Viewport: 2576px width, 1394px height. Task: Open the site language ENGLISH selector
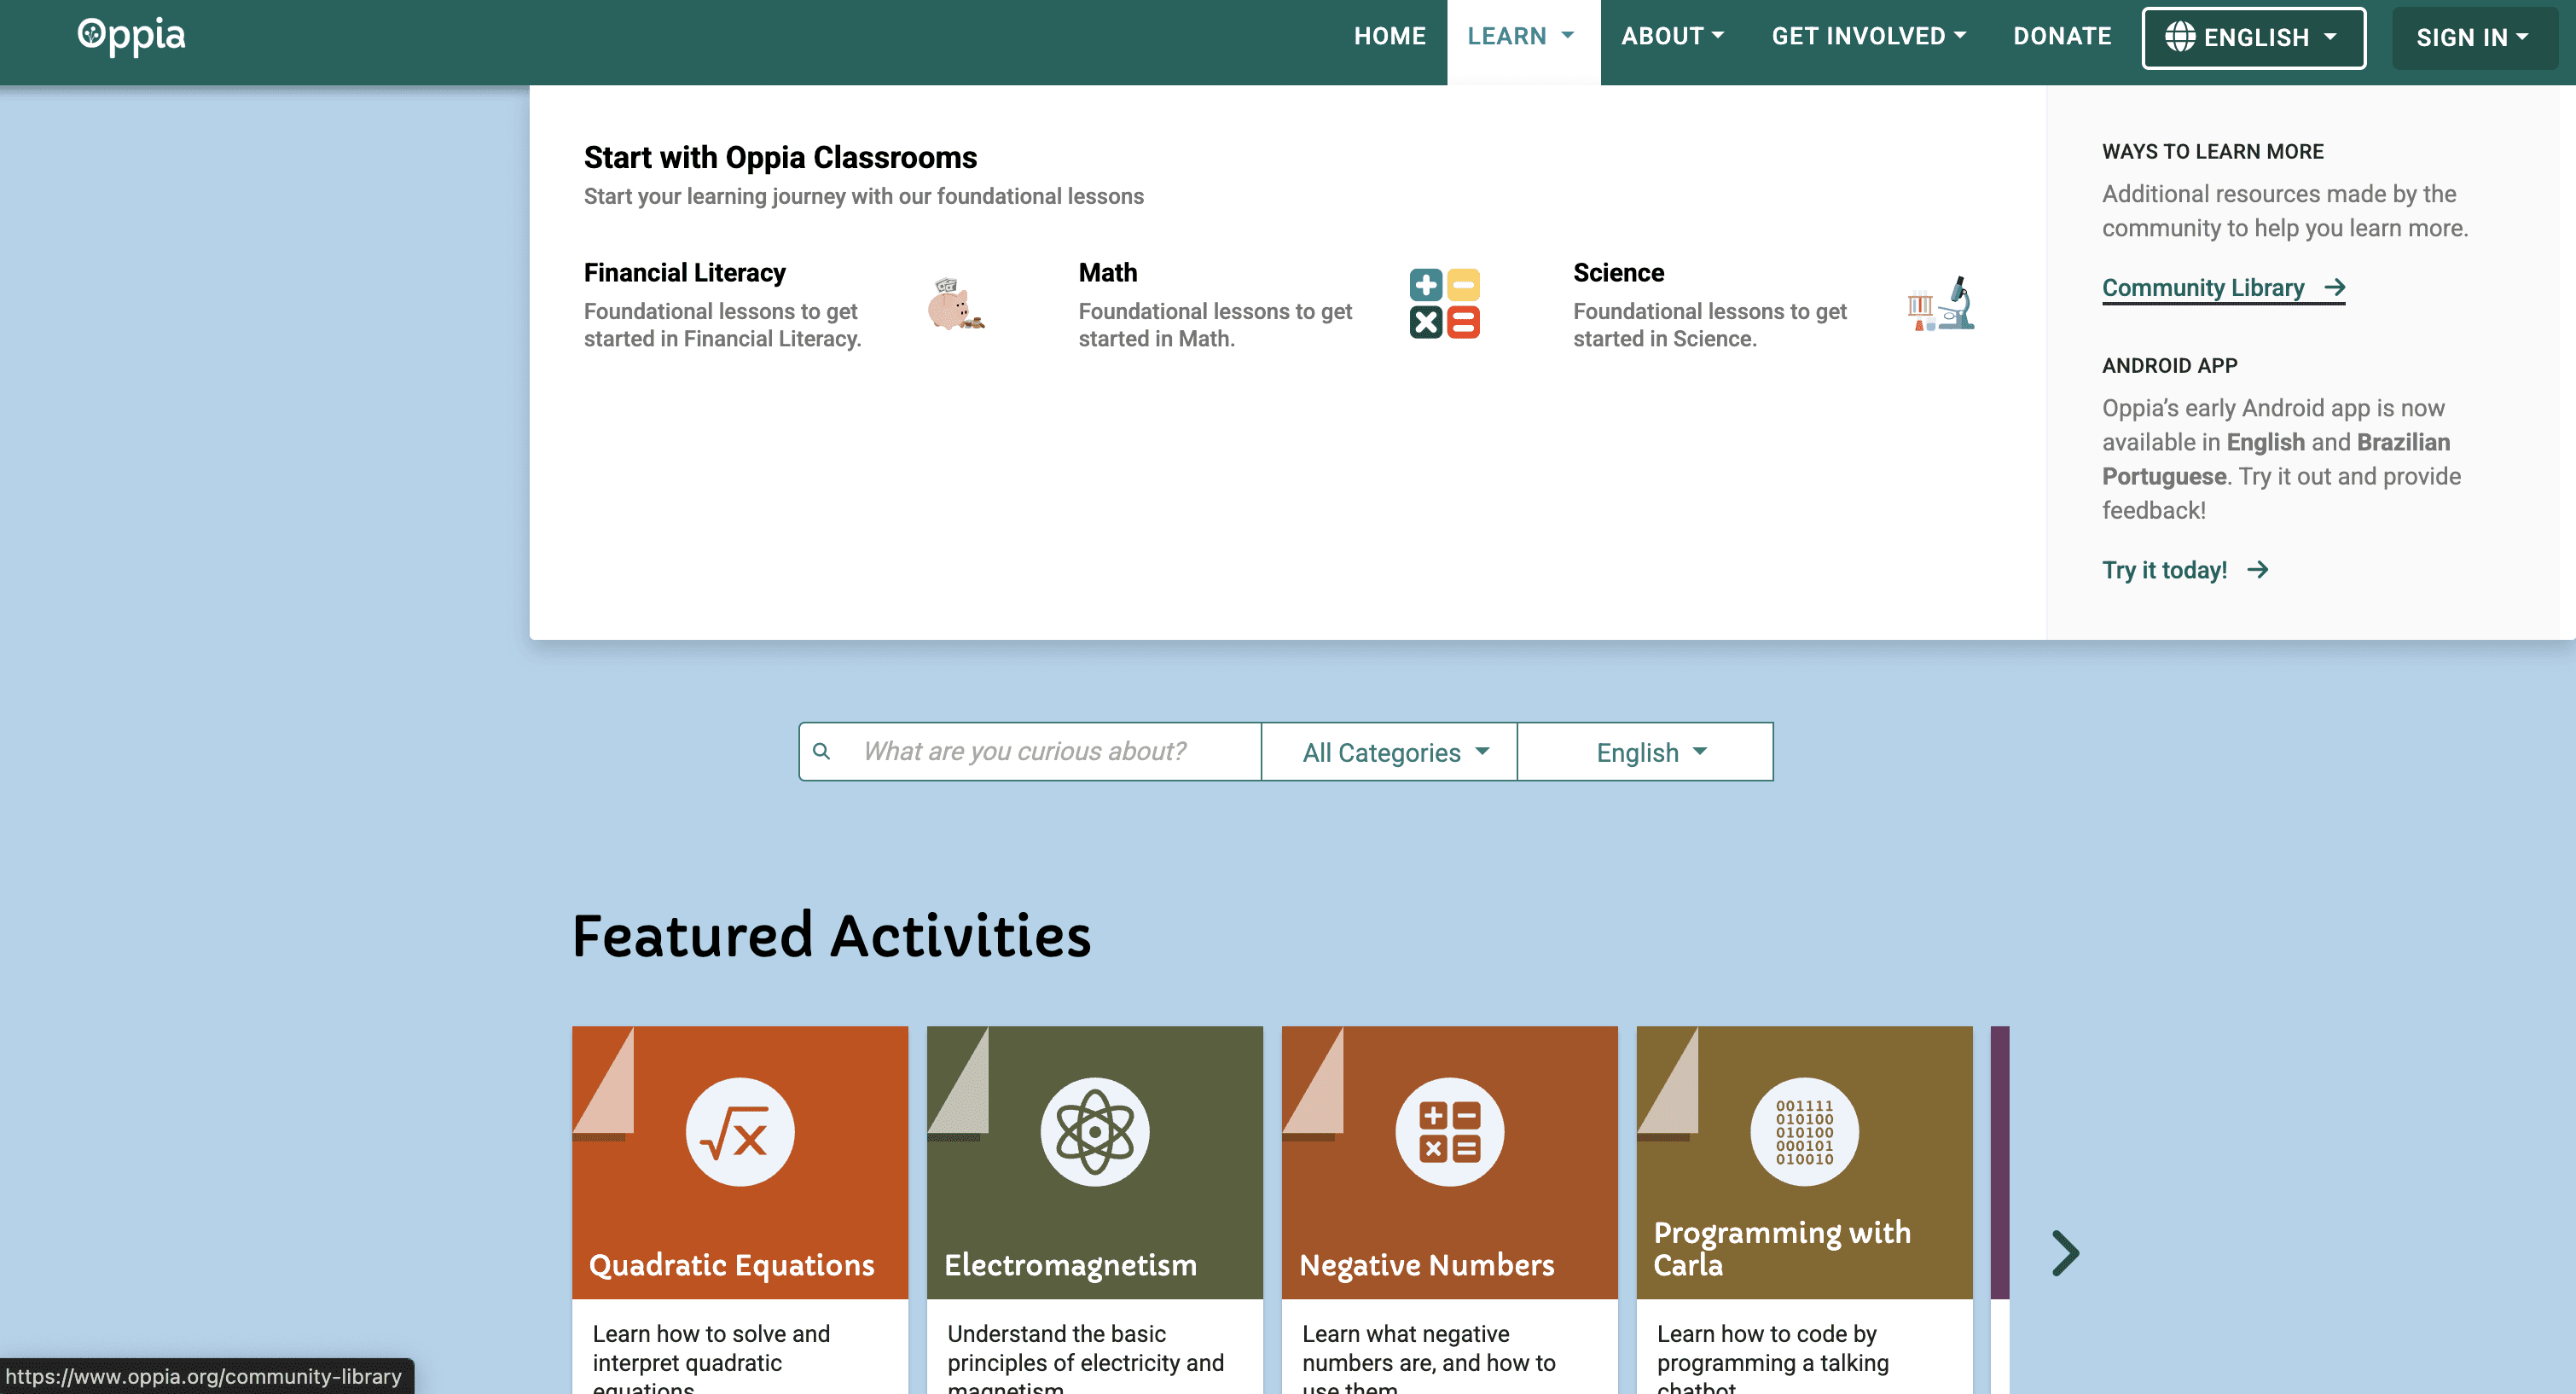[x=2253, y=38]
